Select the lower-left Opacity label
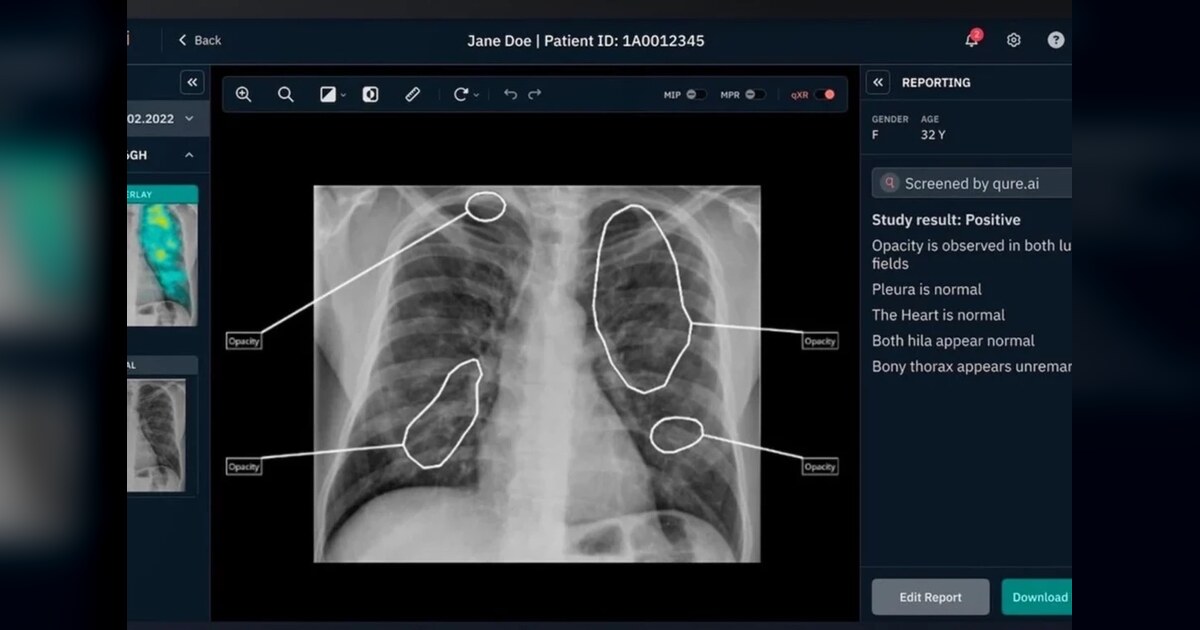This screenshot has height=630, width=1200. [x=243, y=467]
